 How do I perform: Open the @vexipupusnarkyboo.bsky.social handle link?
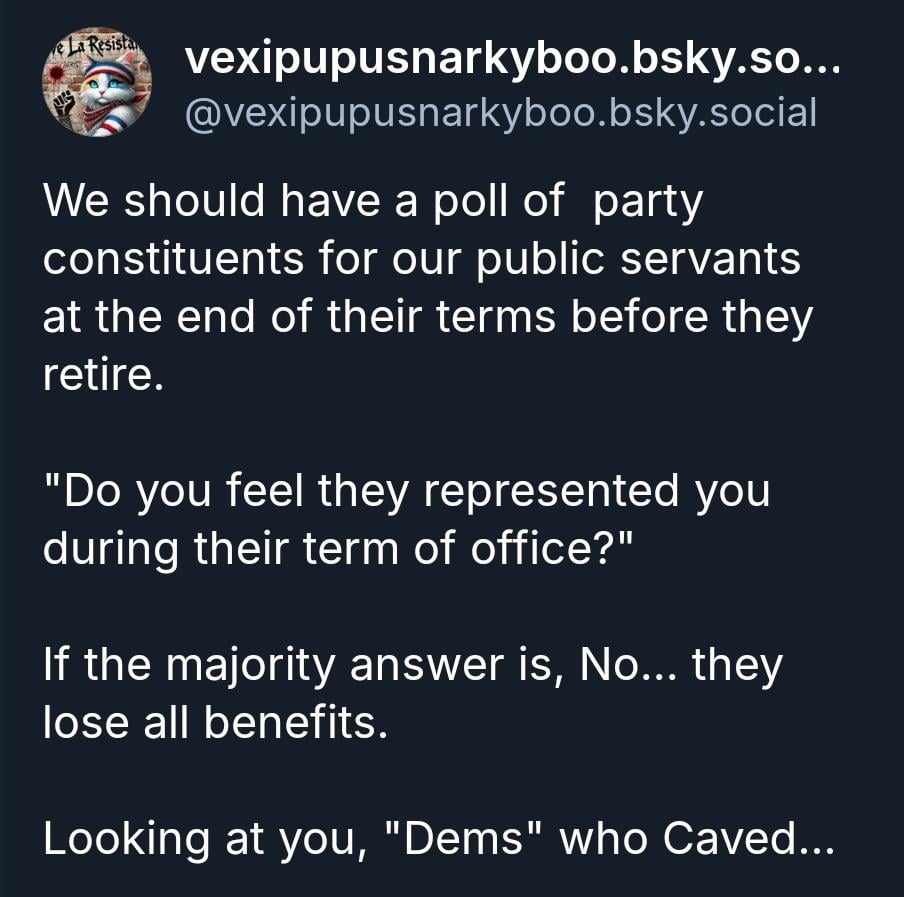pos(501,113)
